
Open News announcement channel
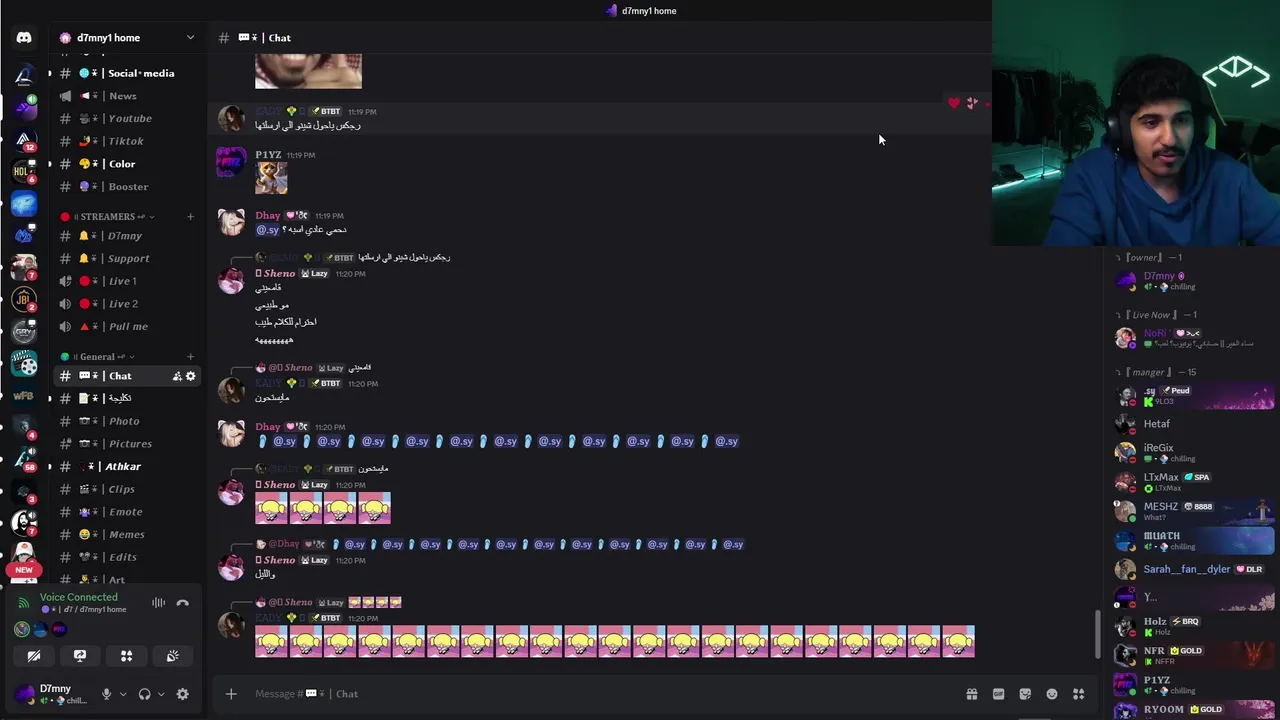pyautogui.click(x=128, y=96)
